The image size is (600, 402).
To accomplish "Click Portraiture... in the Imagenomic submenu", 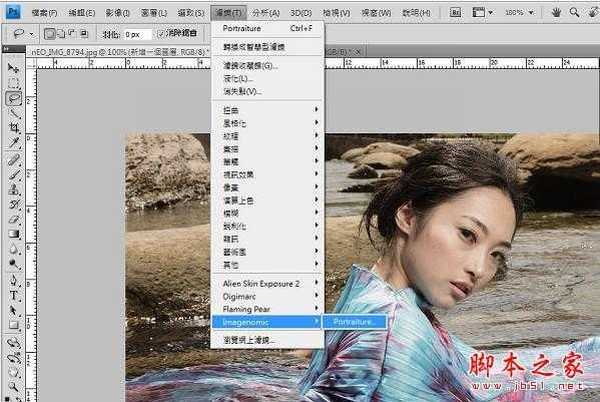I will pos(357,322).
